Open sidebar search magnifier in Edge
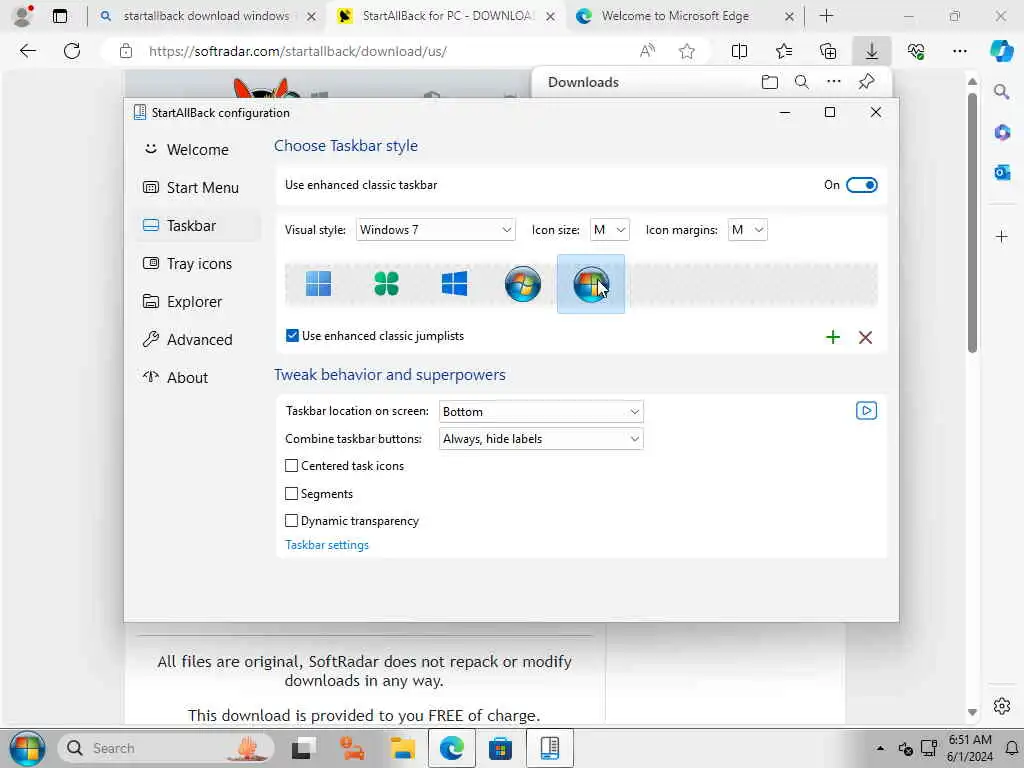 [1002, 92]
